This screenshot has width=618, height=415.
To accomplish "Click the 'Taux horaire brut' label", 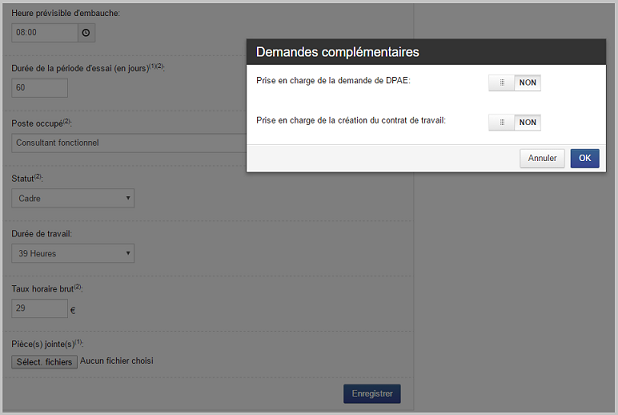I will click(x=47, y=288).
